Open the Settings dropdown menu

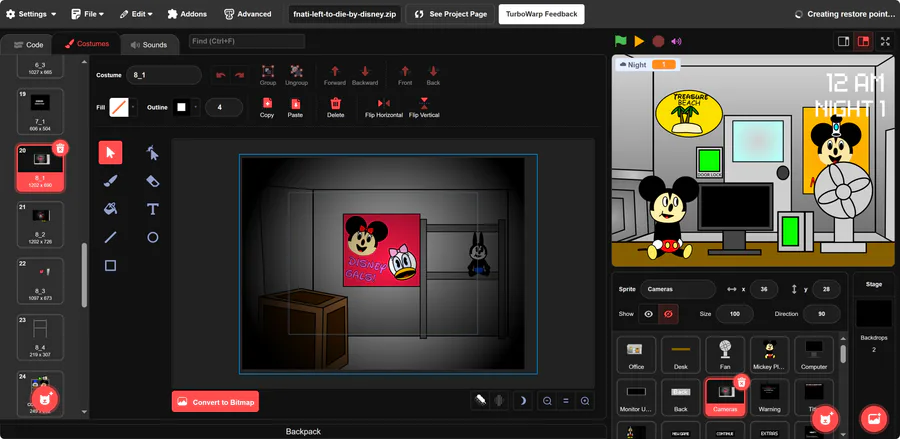[x=31, y=14]
